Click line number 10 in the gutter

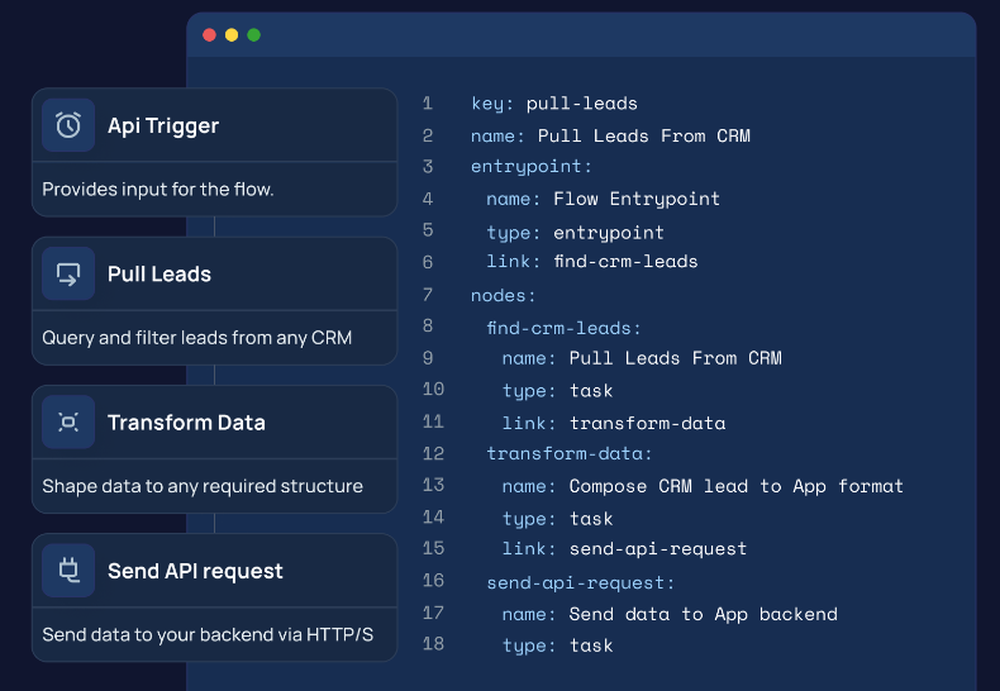click(x=433, y=390)
